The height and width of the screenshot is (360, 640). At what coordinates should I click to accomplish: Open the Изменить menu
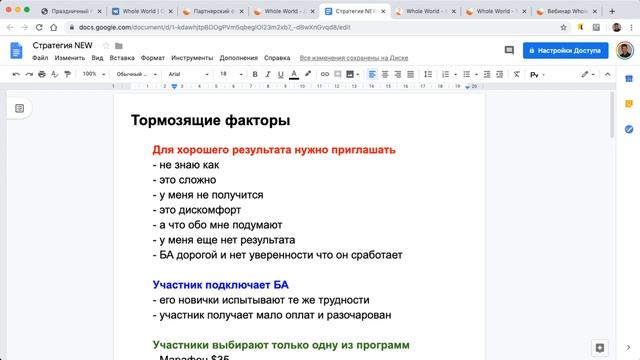(x=70, y=58)
